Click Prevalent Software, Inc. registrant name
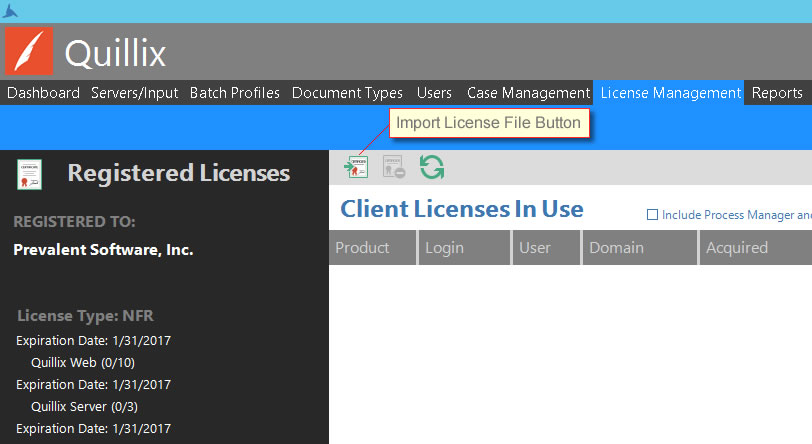 (x=103, y=250)
